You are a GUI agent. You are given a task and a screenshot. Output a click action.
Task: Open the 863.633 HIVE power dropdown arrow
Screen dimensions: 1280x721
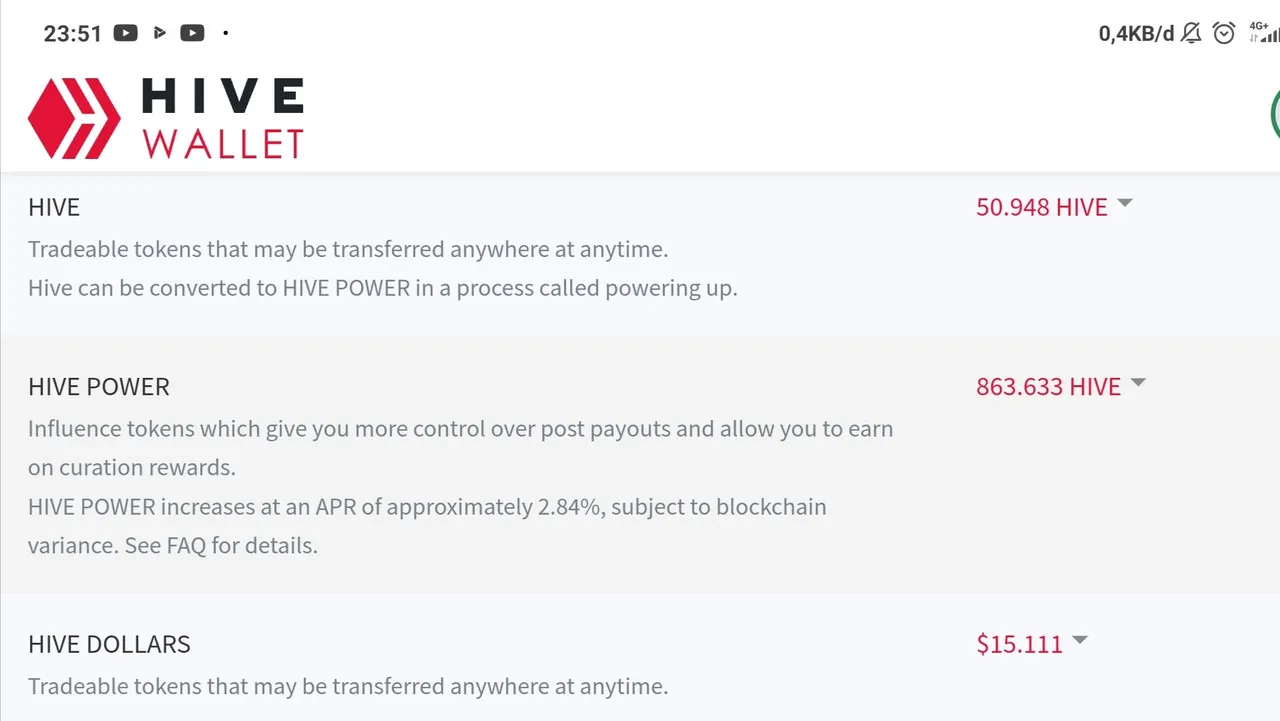click(1138, 383)
